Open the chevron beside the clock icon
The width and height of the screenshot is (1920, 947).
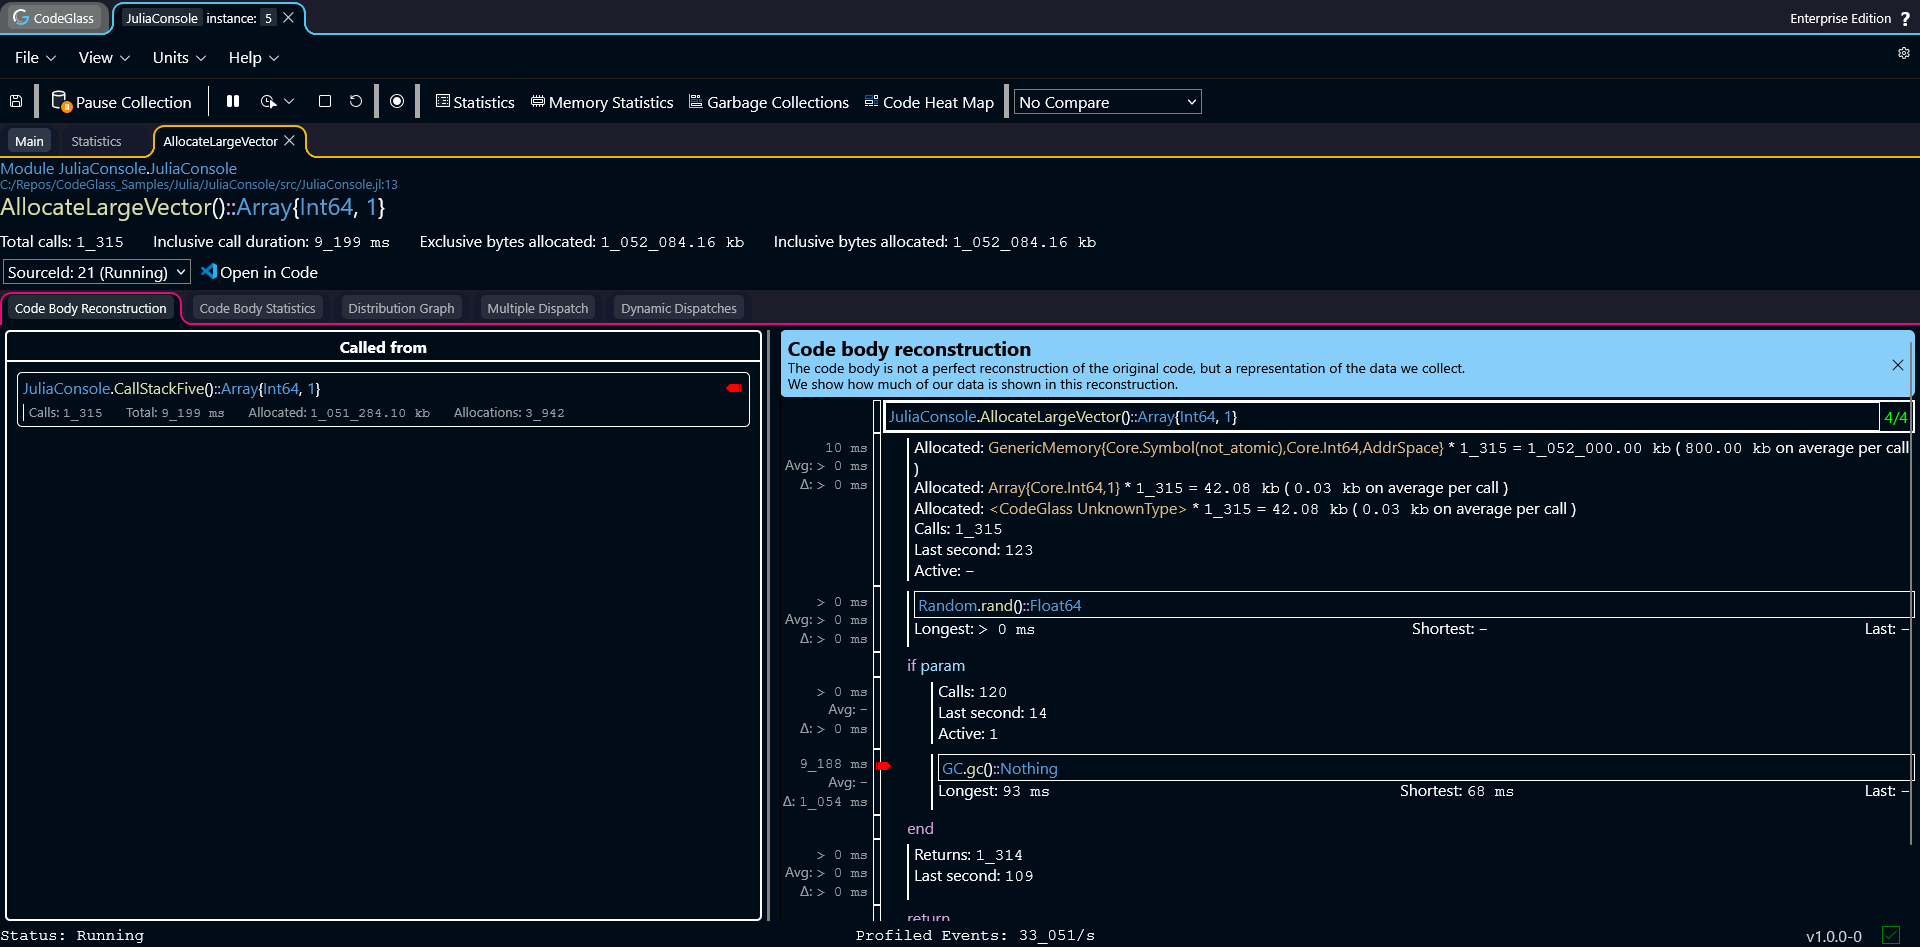(x=289, y=101)
